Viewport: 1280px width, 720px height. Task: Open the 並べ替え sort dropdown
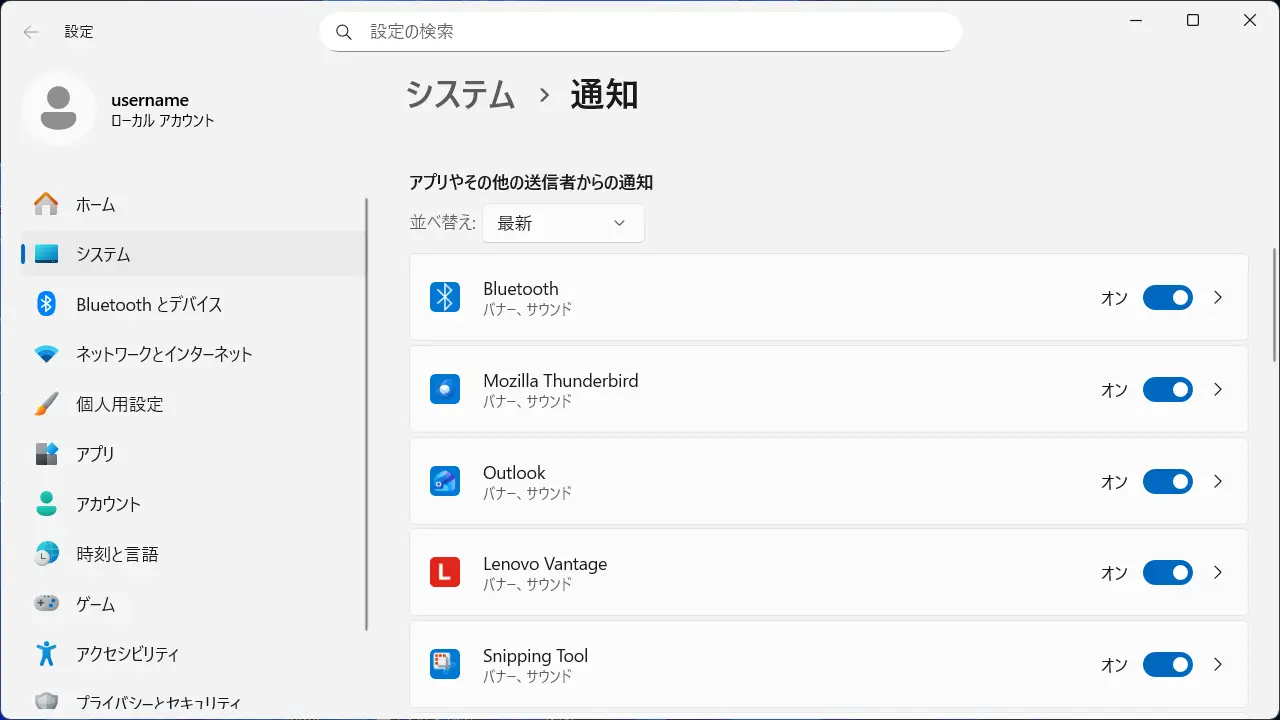(x=563, y=223)
